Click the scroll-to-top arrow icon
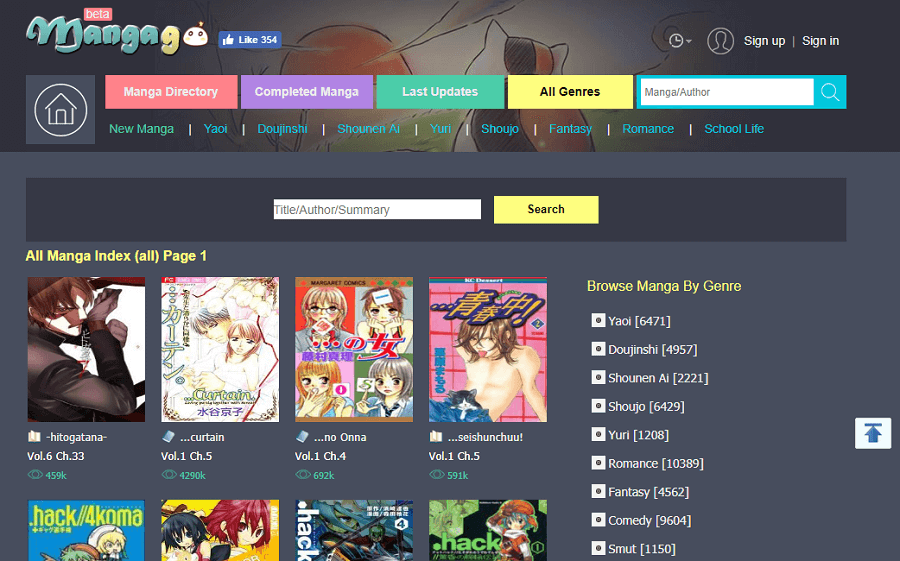 (873, 433)
